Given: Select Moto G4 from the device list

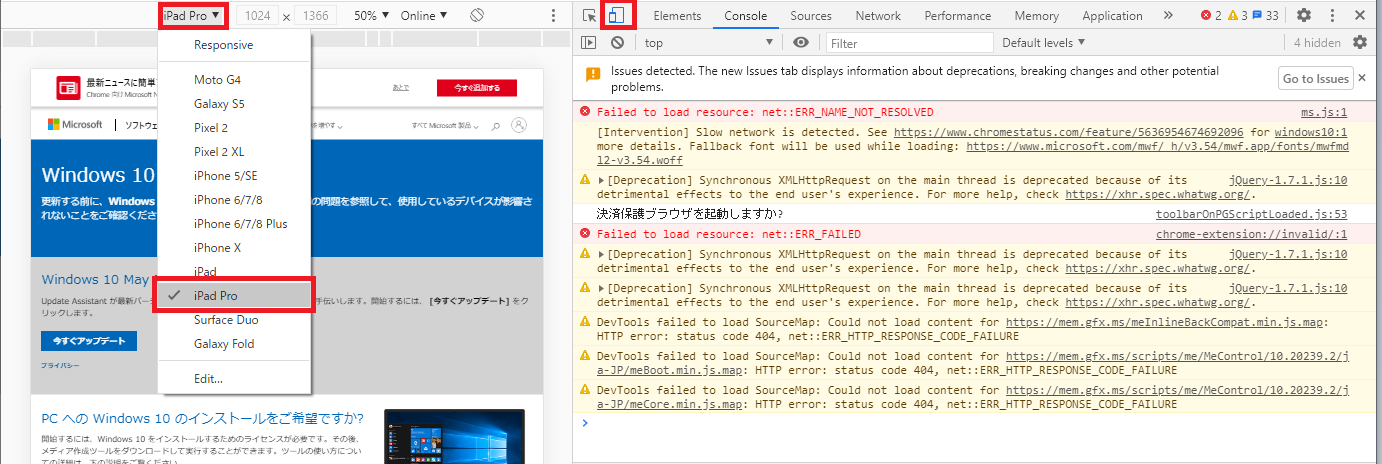Looking at the screenshot, I should click(x=235, y=80).
